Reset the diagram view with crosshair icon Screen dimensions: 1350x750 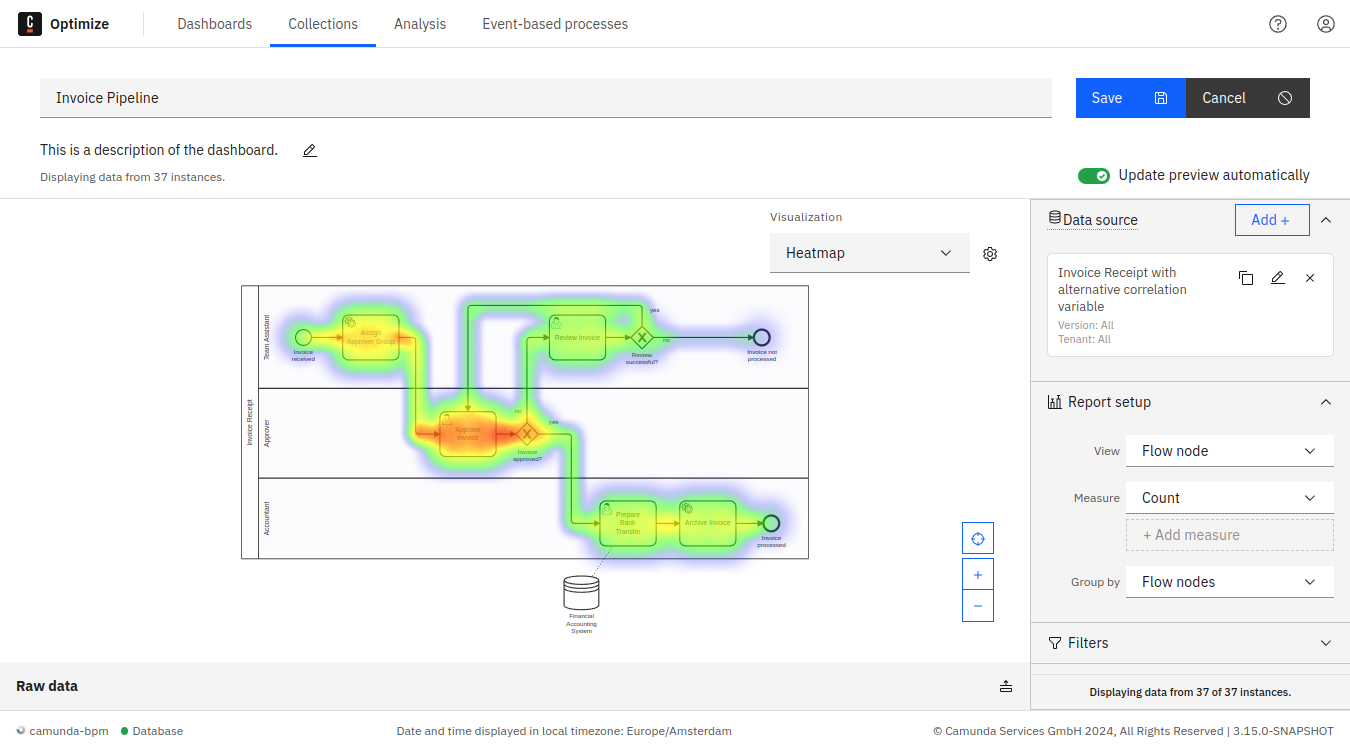point(977,538)
